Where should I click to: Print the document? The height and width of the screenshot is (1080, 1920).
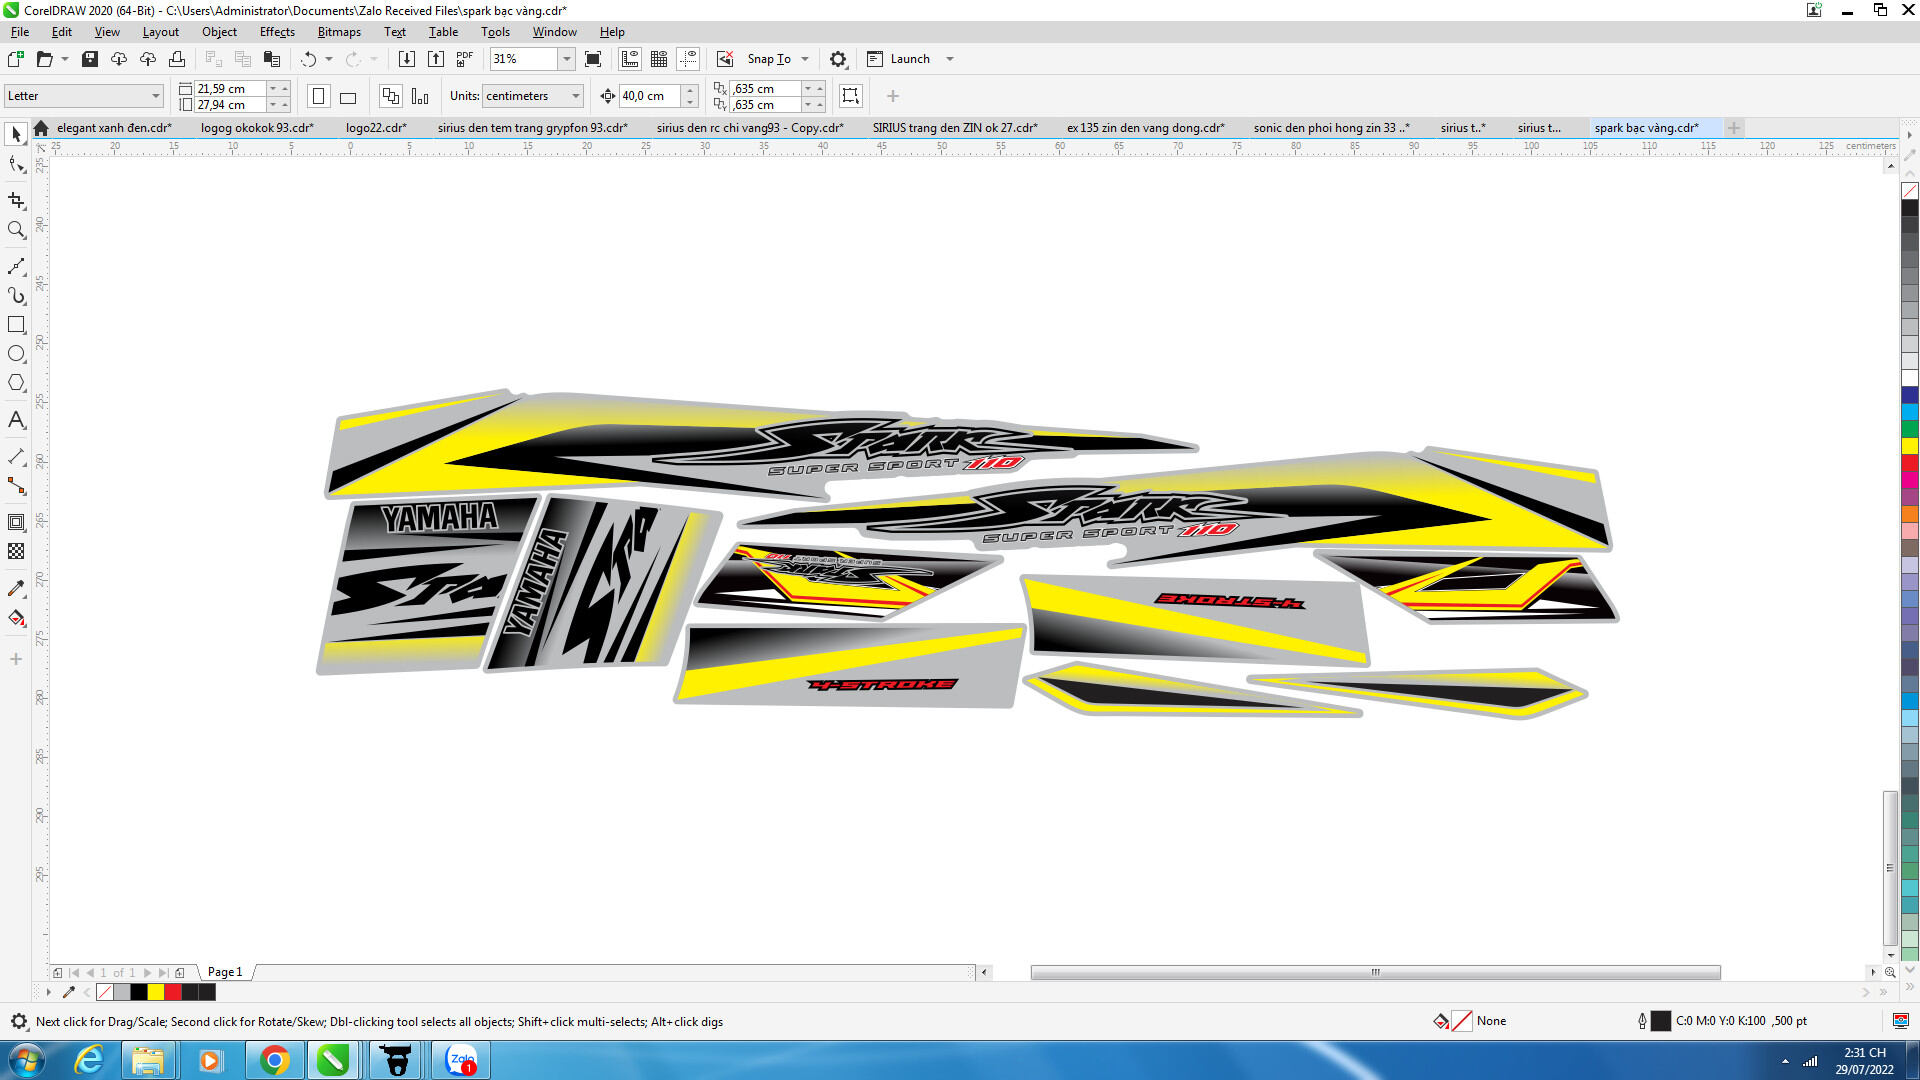[x=177, y=59]
